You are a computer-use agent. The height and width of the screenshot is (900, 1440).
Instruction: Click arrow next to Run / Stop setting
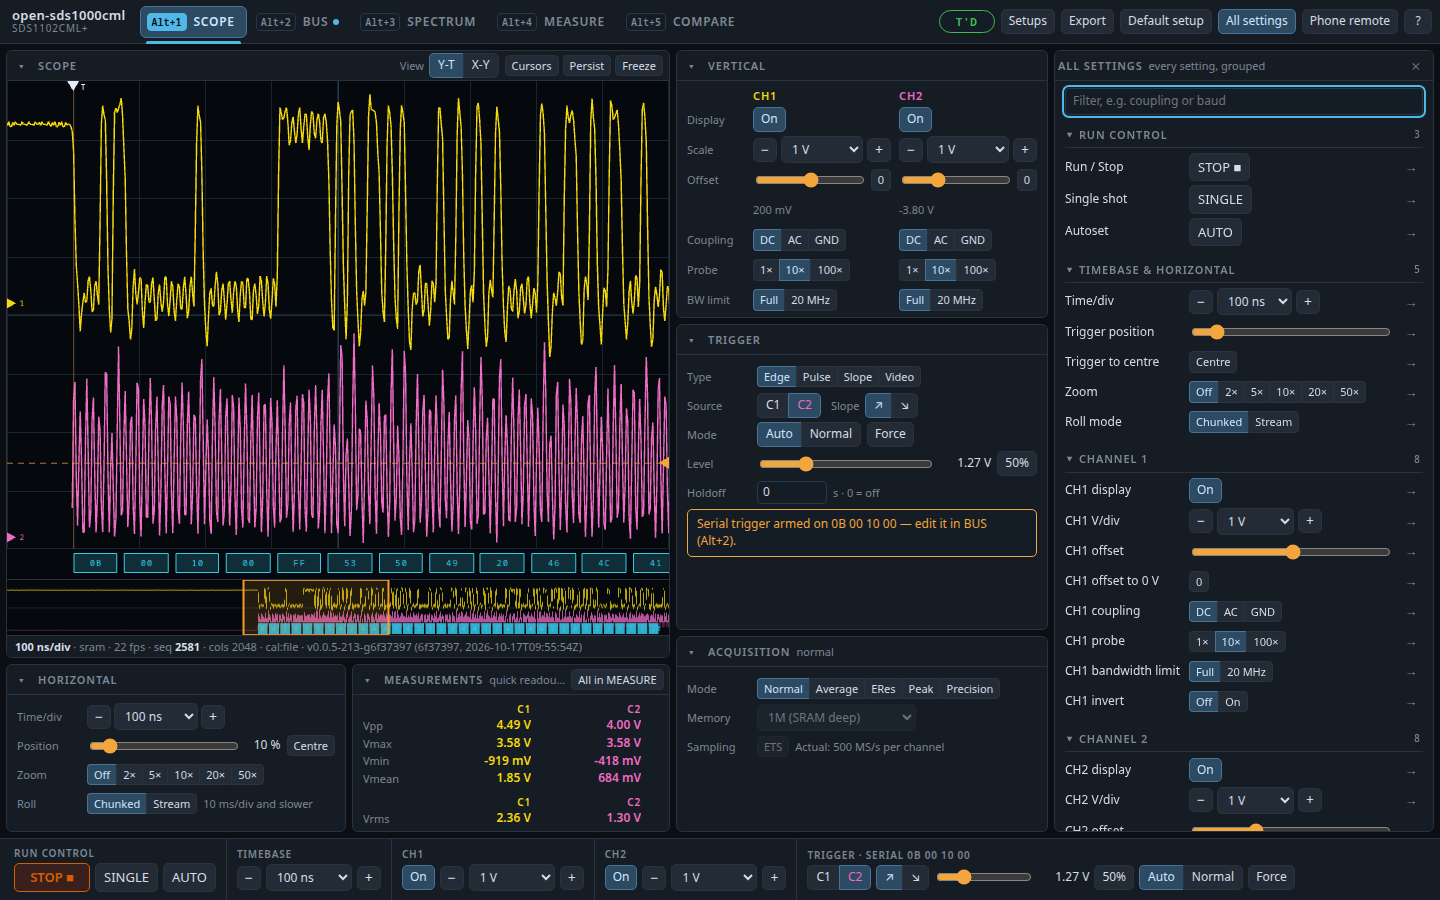click(x=1411, y=169)
